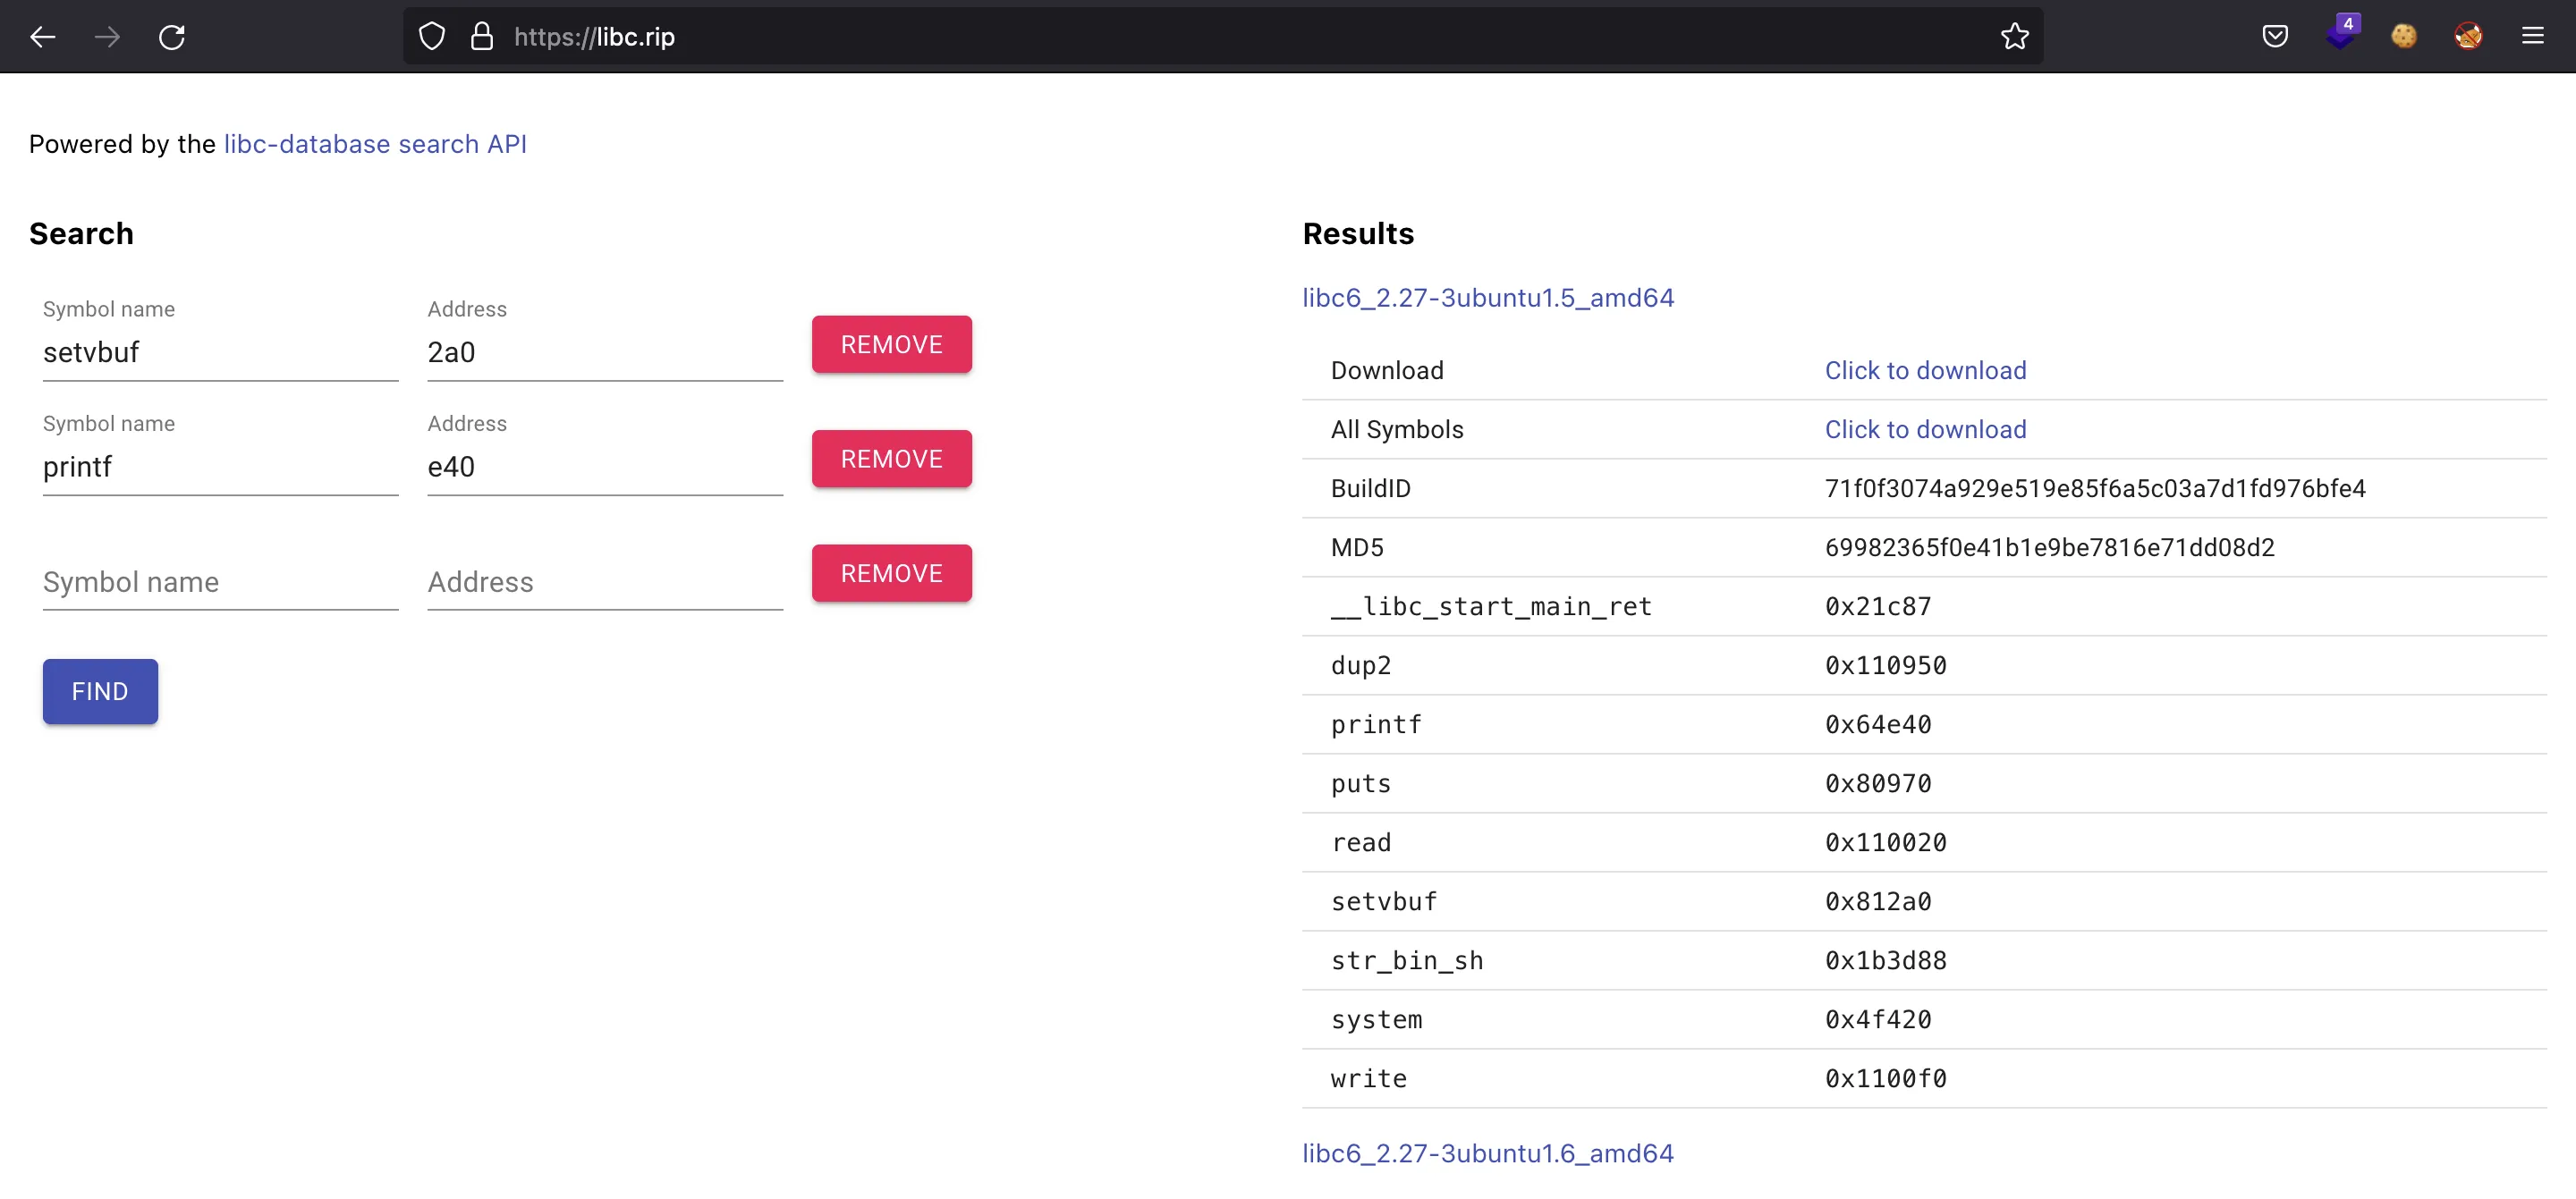Edit the setvbuf symbol name field
Viewport: 2576px width, 1199px height.
pyautogui.click(x=220, y=352)
